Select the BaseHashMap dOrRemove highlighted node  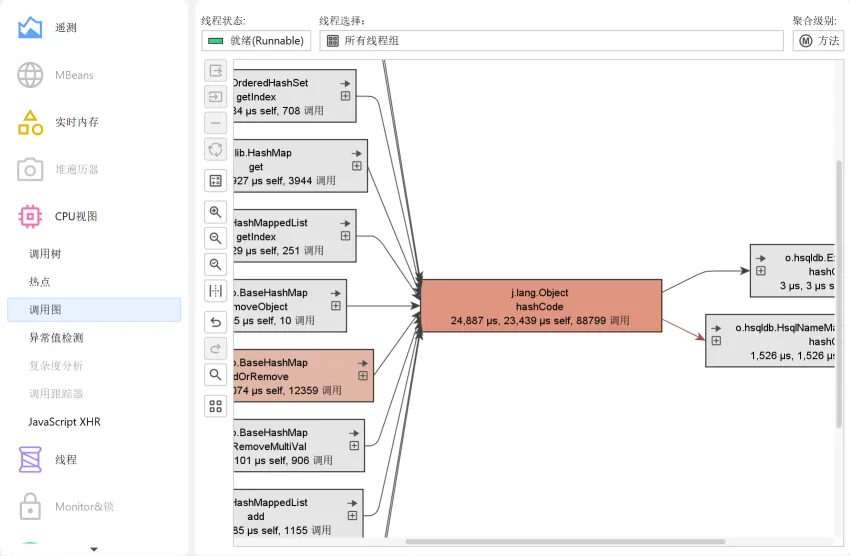coord(304,376)
